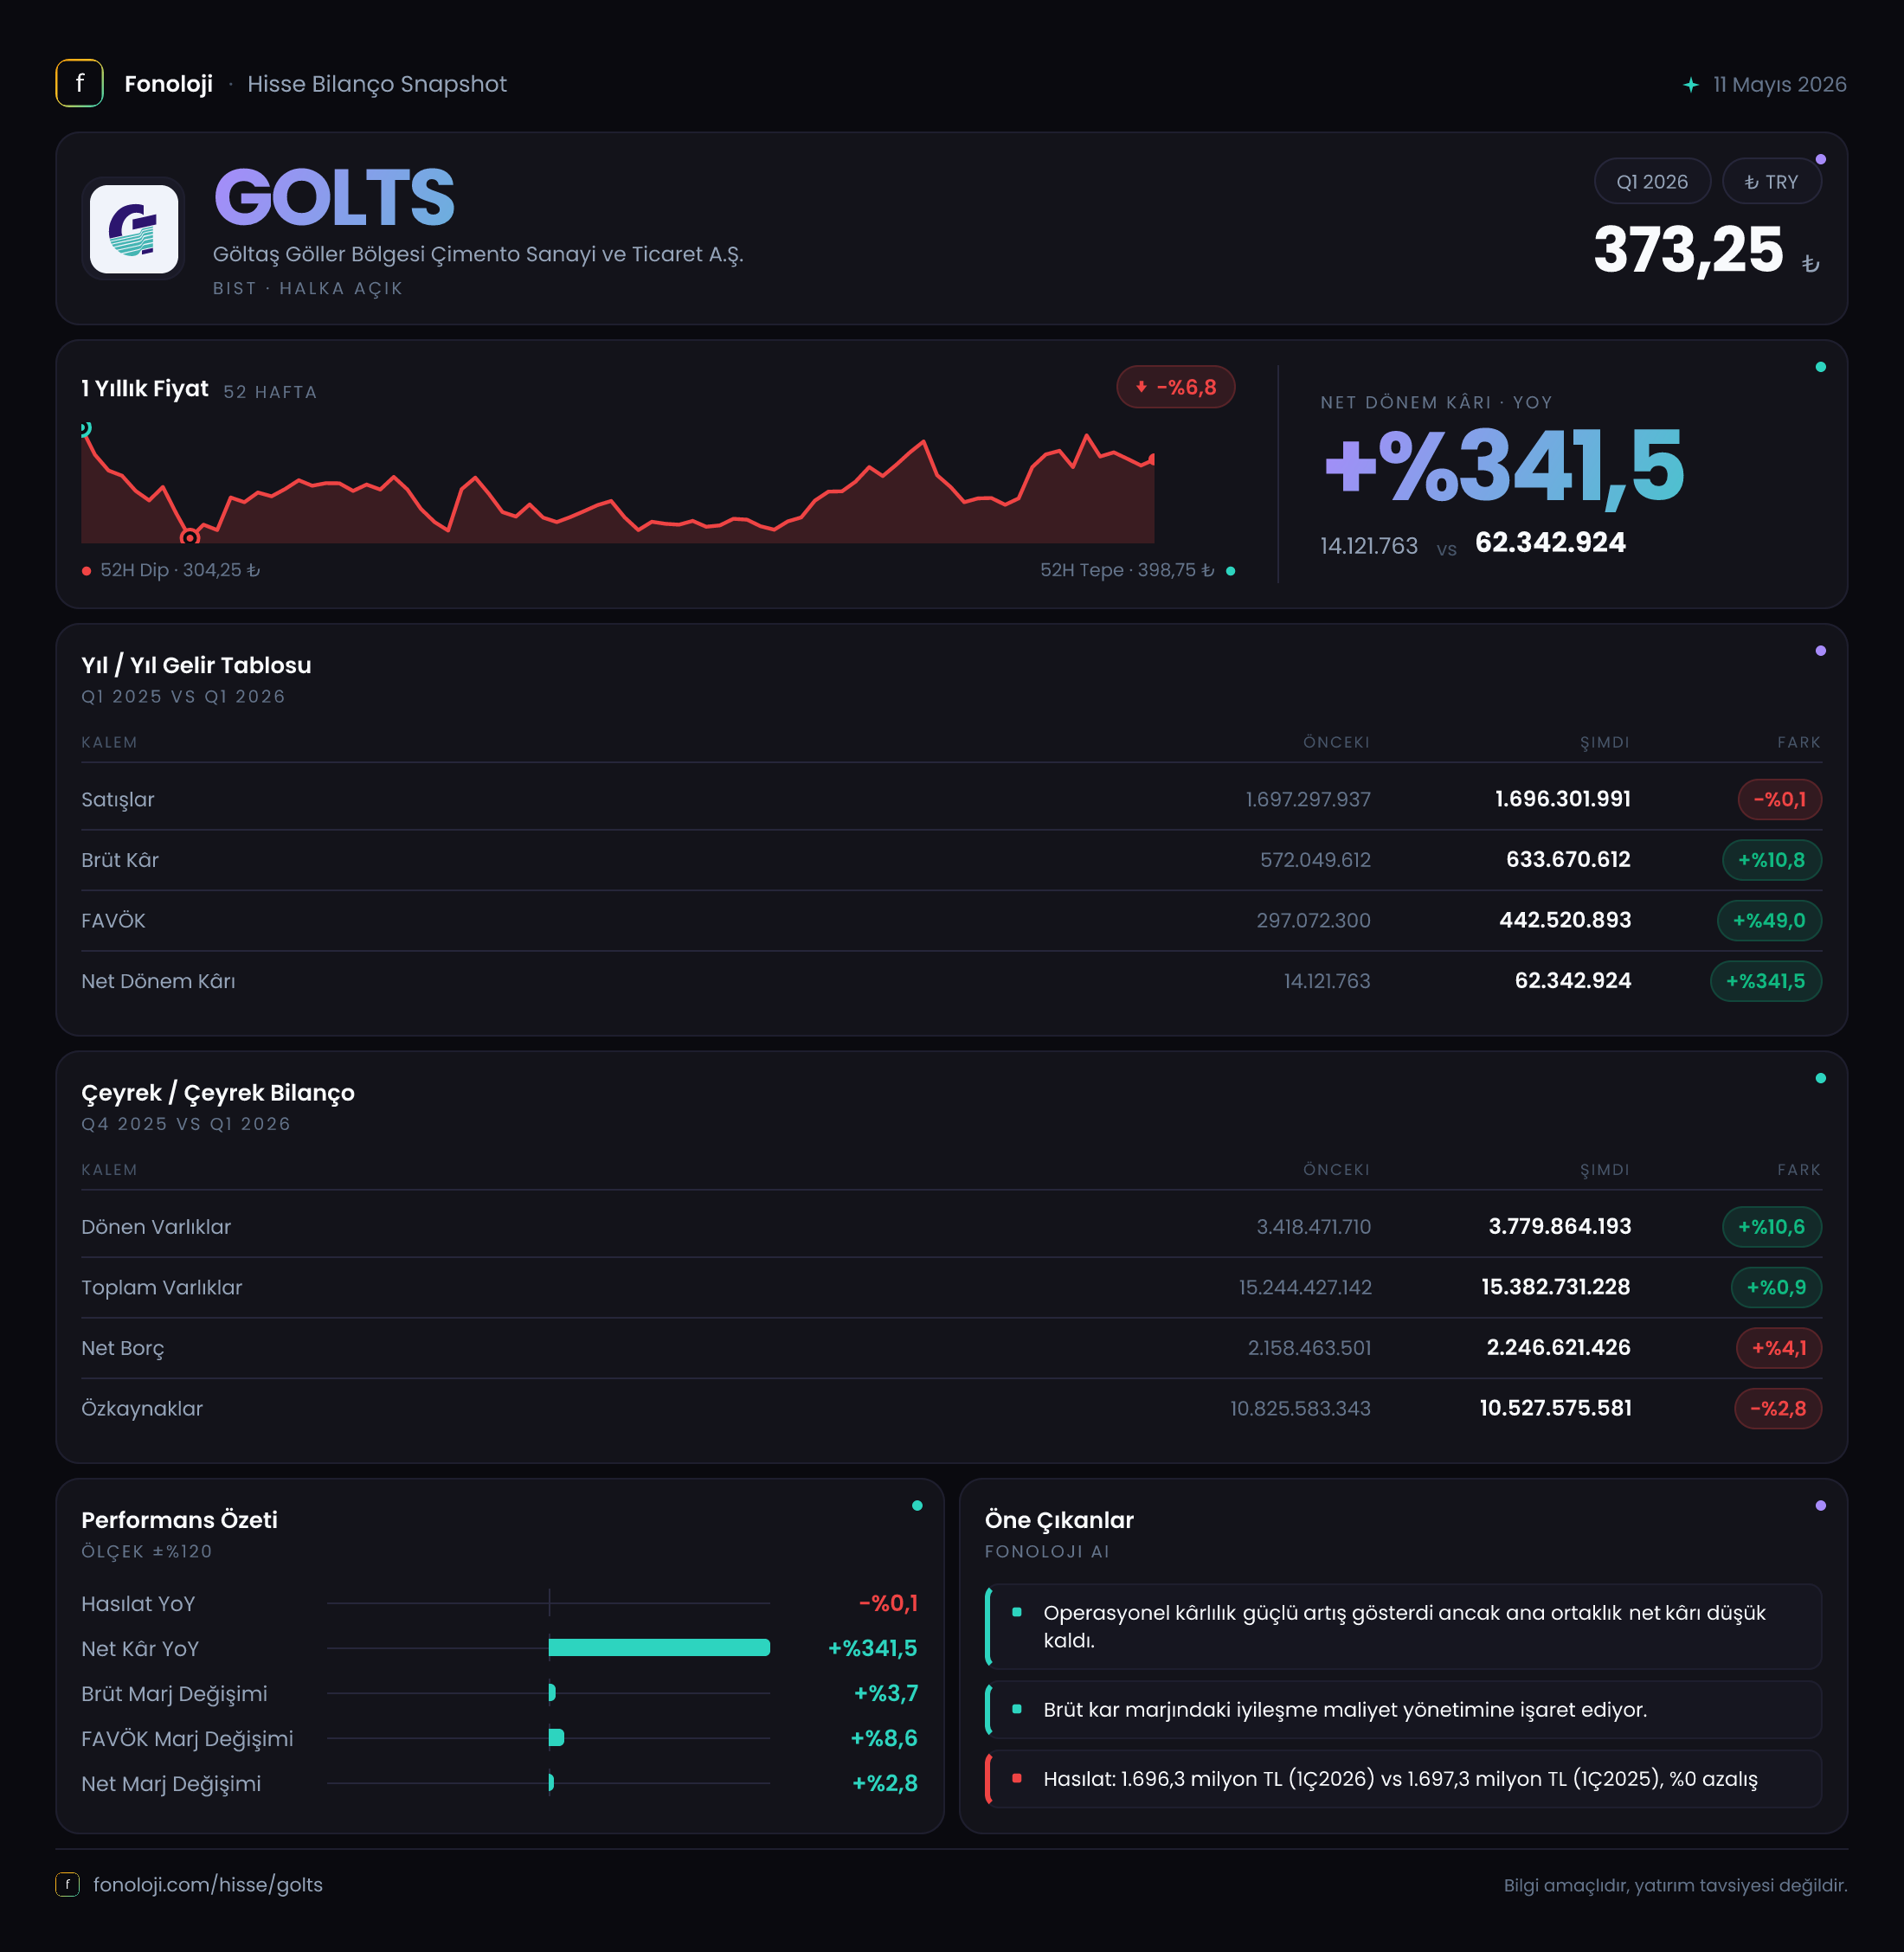
Task: Click the Hasılat 1.696,3 milyon TL highlight
Action: 1403,1778
